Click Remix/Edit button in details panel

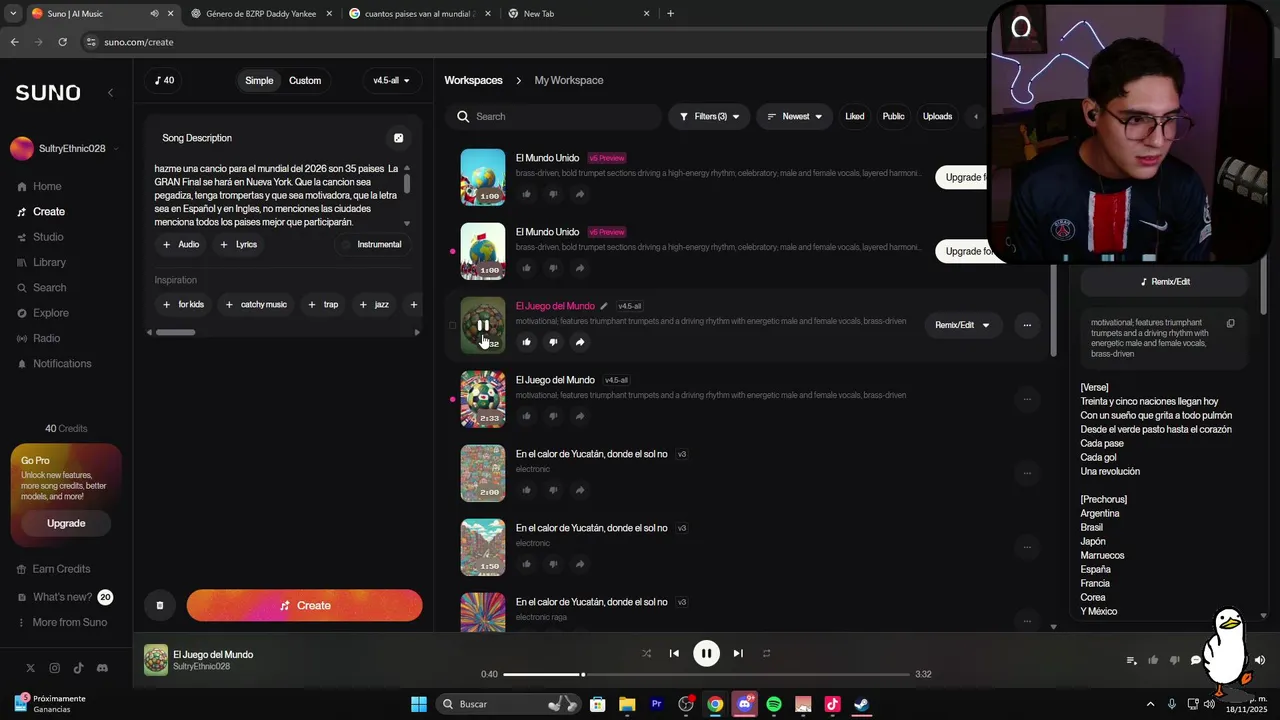tap(1165, 282)
